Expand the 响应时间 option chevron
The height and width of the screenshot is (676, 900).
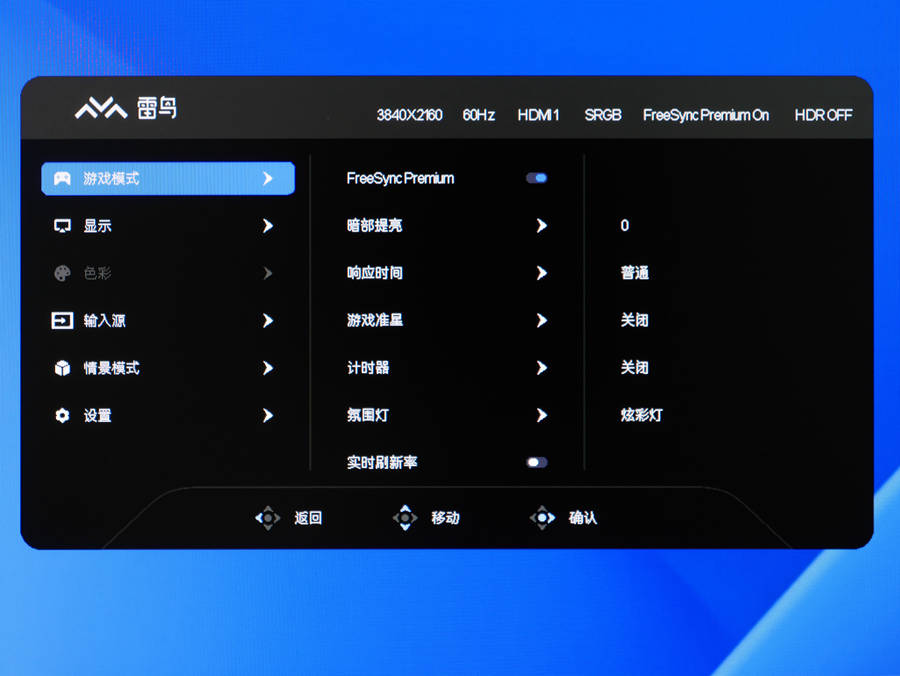541,273
